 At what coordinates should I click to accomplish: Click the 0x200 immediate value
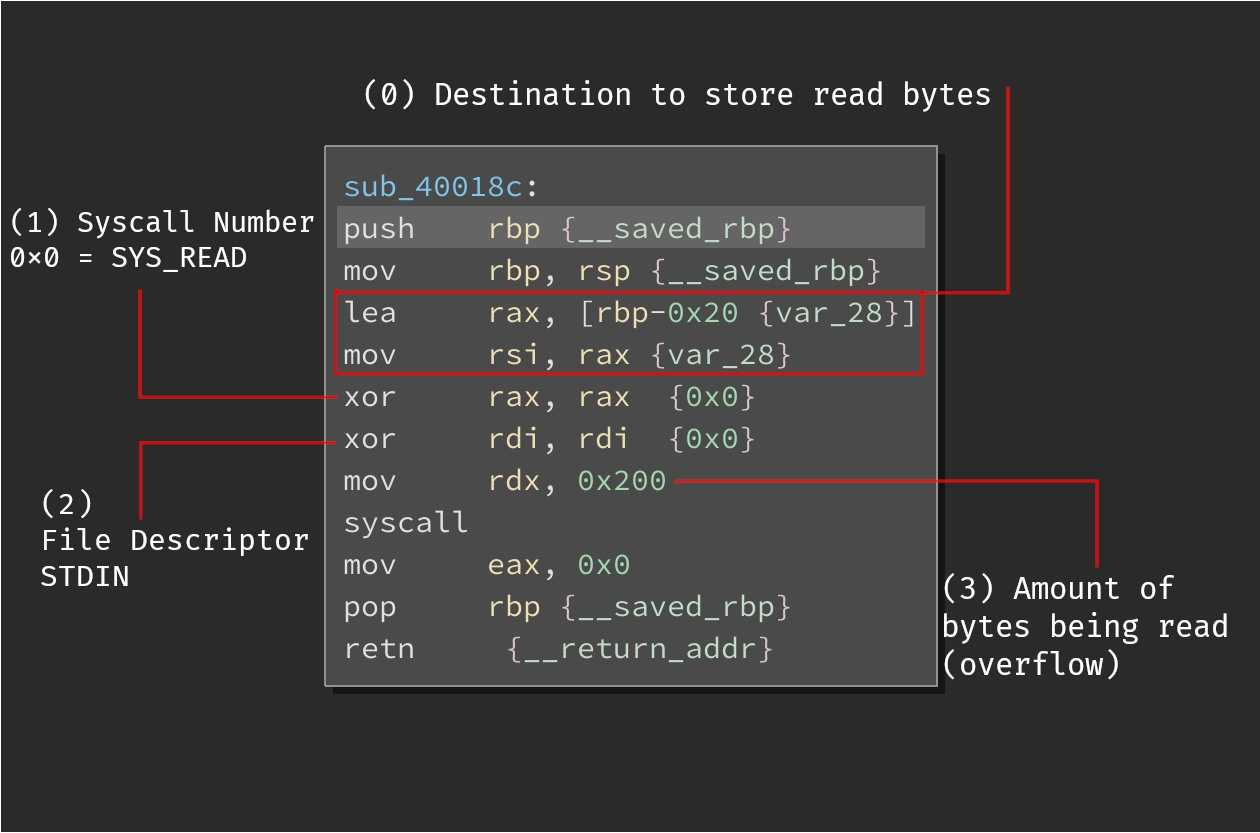[621, 481]
